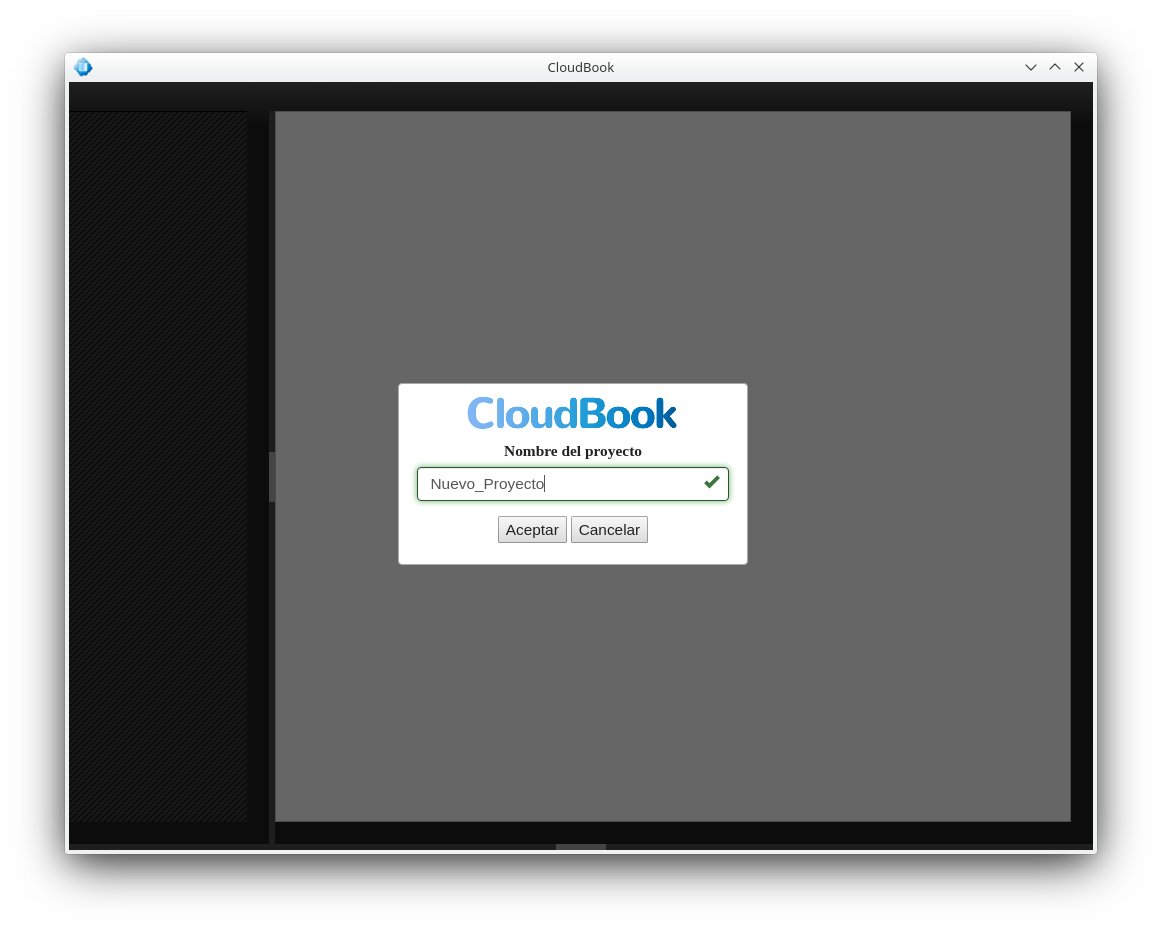Maximize the CloudBook window
Image resolution: width=1162 pixels, height=931 pixels.
tap(1055, 67)
